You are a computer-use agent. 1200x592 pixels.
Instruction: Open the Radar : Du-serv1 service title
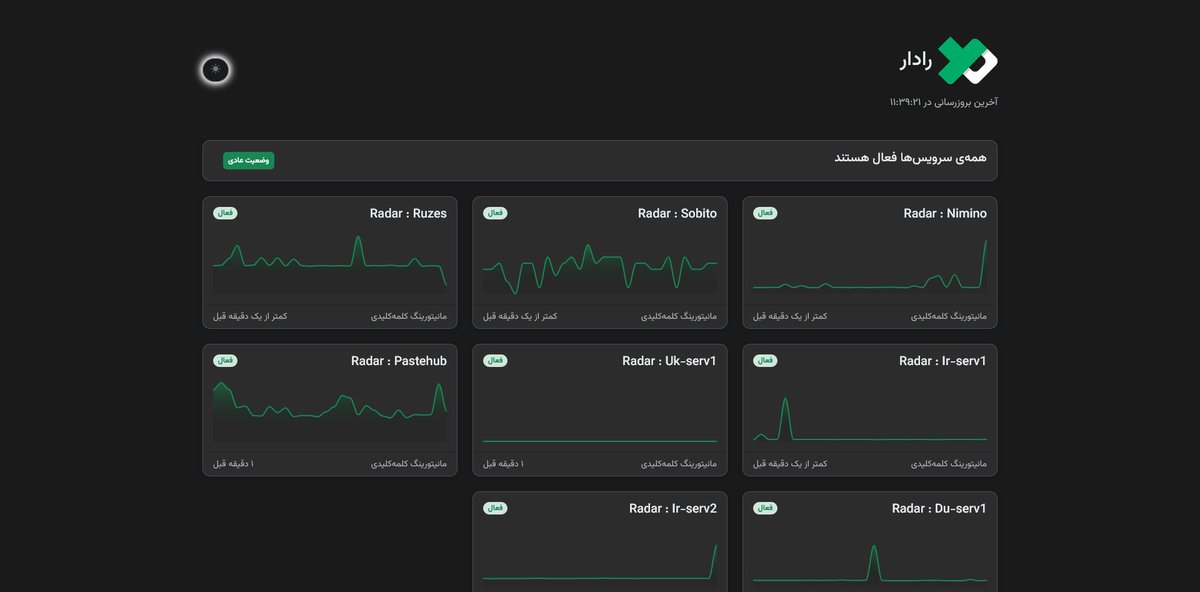point(939,509)
